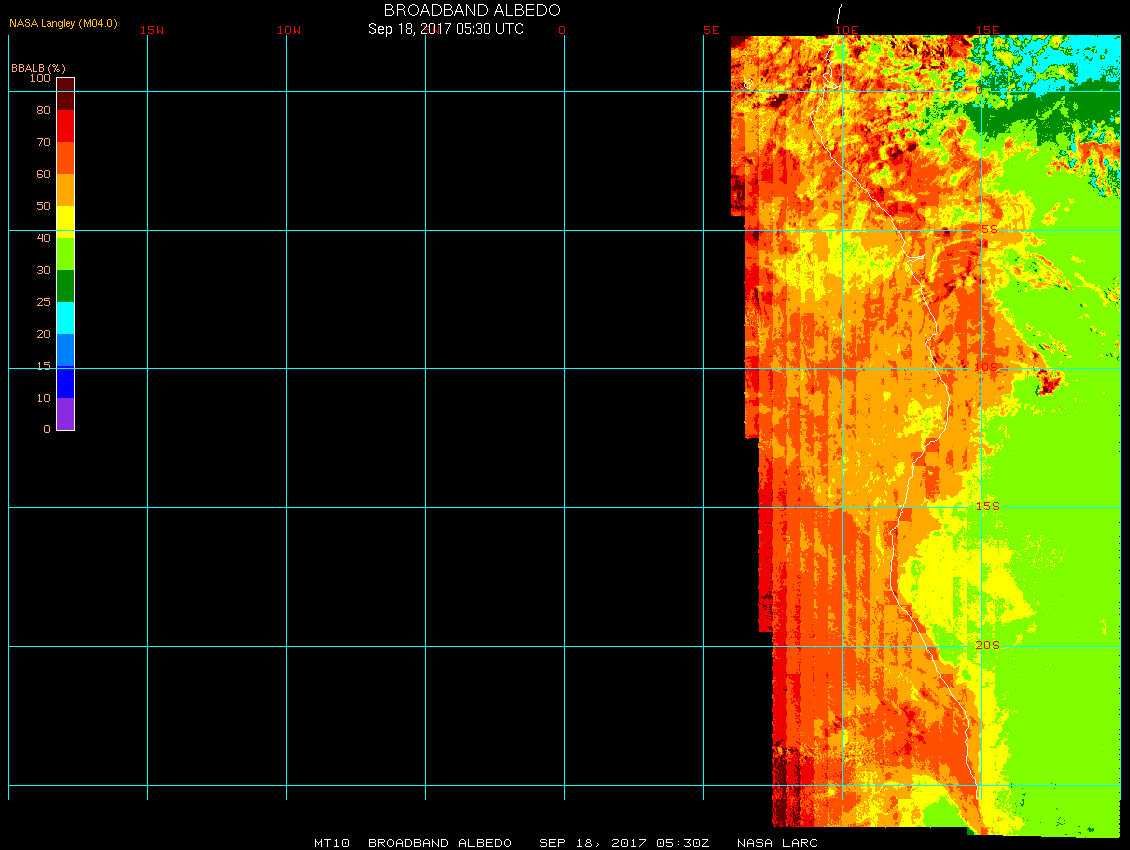Select the "15S" latitude label

pos(988,506)
